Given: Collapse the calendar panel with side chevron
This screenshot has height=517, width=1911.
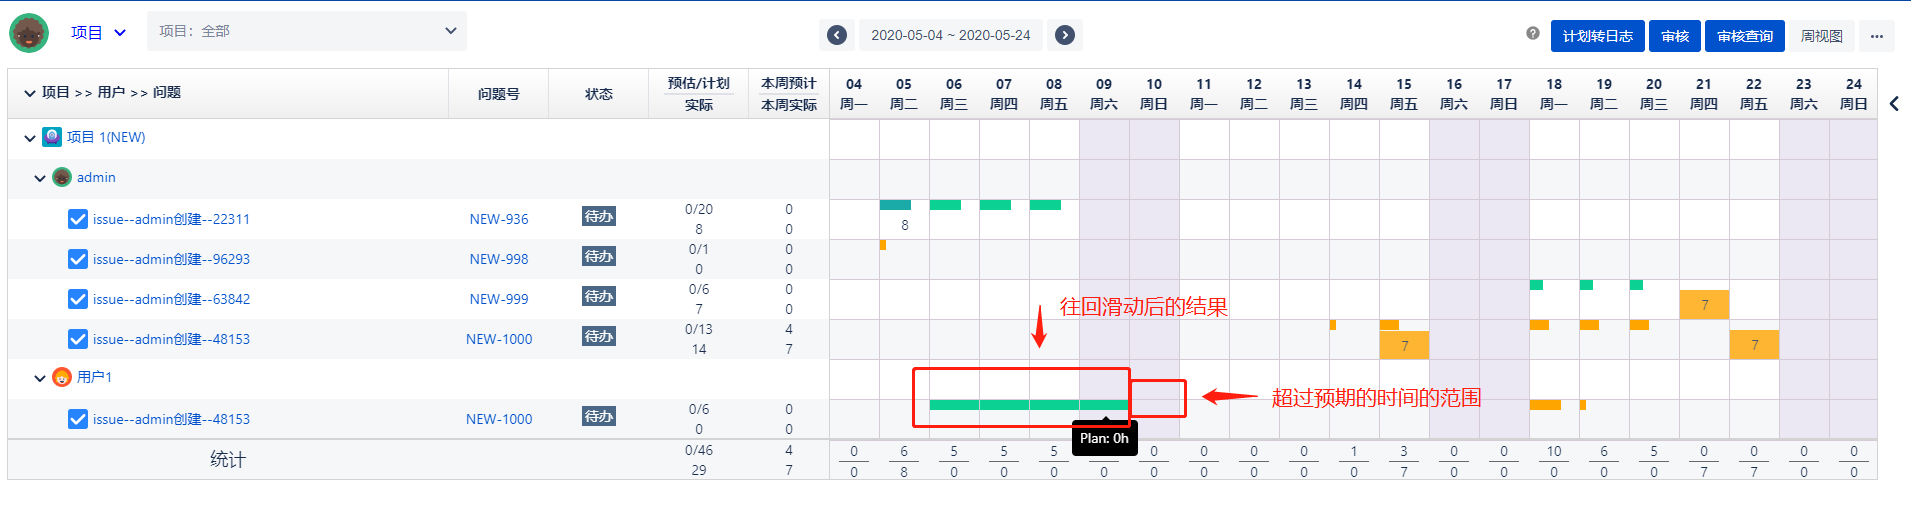Looking at the screenshot, I should pos(1894,104).
